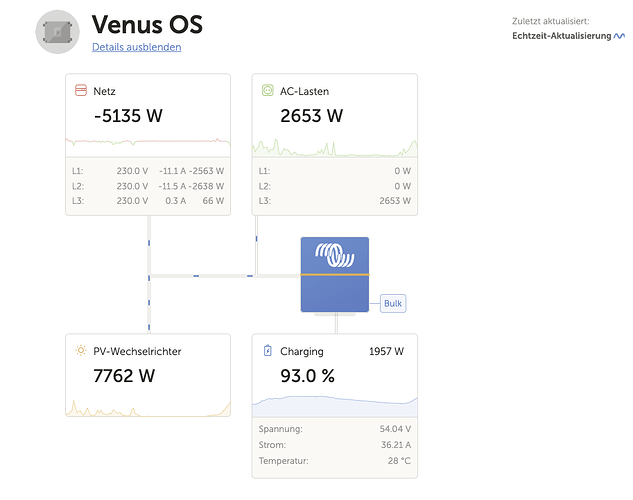The width and height of the screenshot is (633, 500).
Task: Click the Temperatur value 28 °C
Action: point(399,460)
